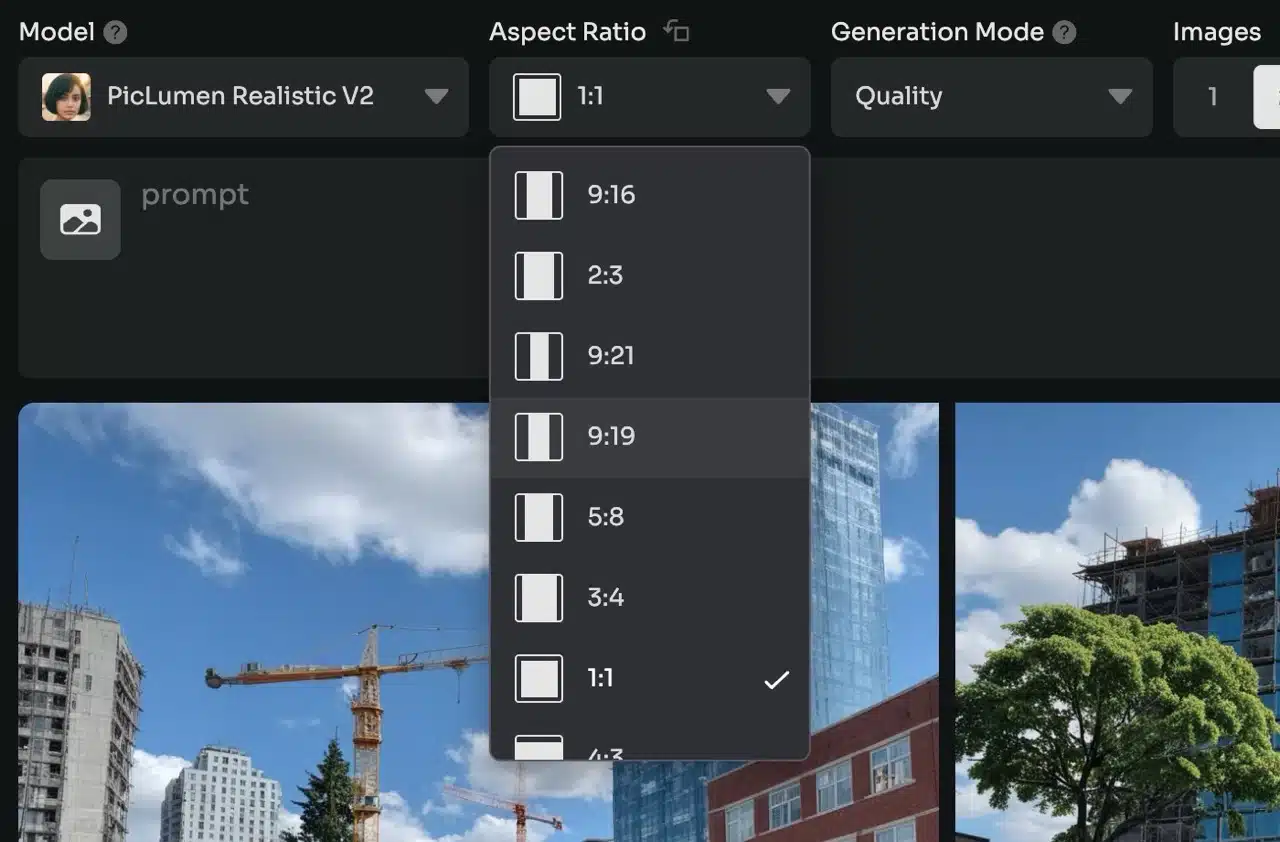Click the Model help question mark icon
Image resolution: width=1280 pixels, height=842 pixels.
[116, 33]
